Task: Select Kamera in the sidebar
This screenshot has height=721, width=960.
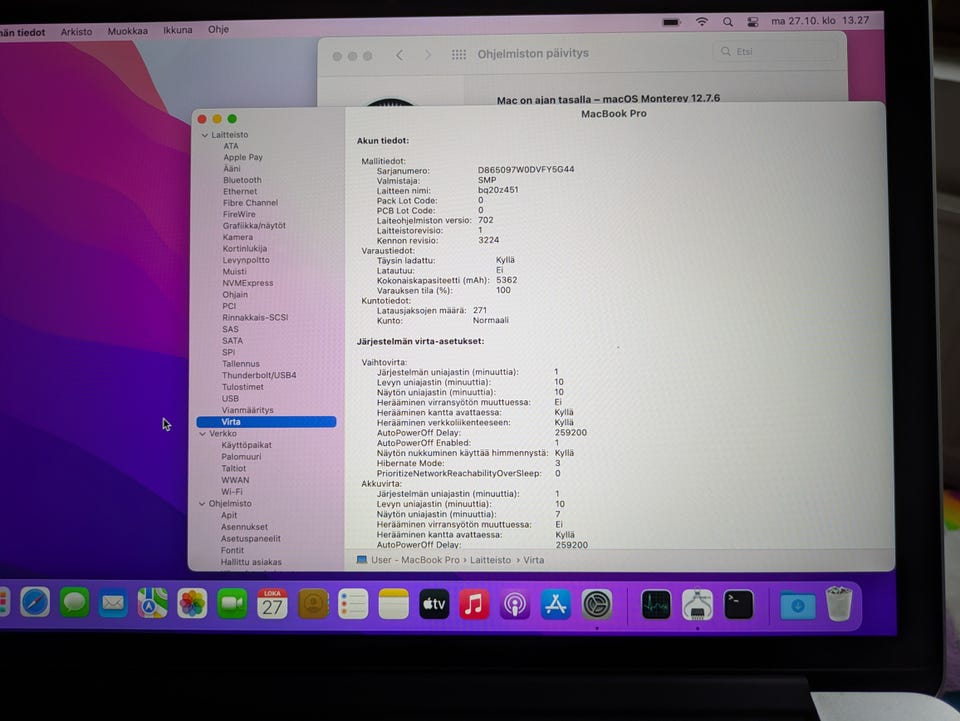Action: 238,237
